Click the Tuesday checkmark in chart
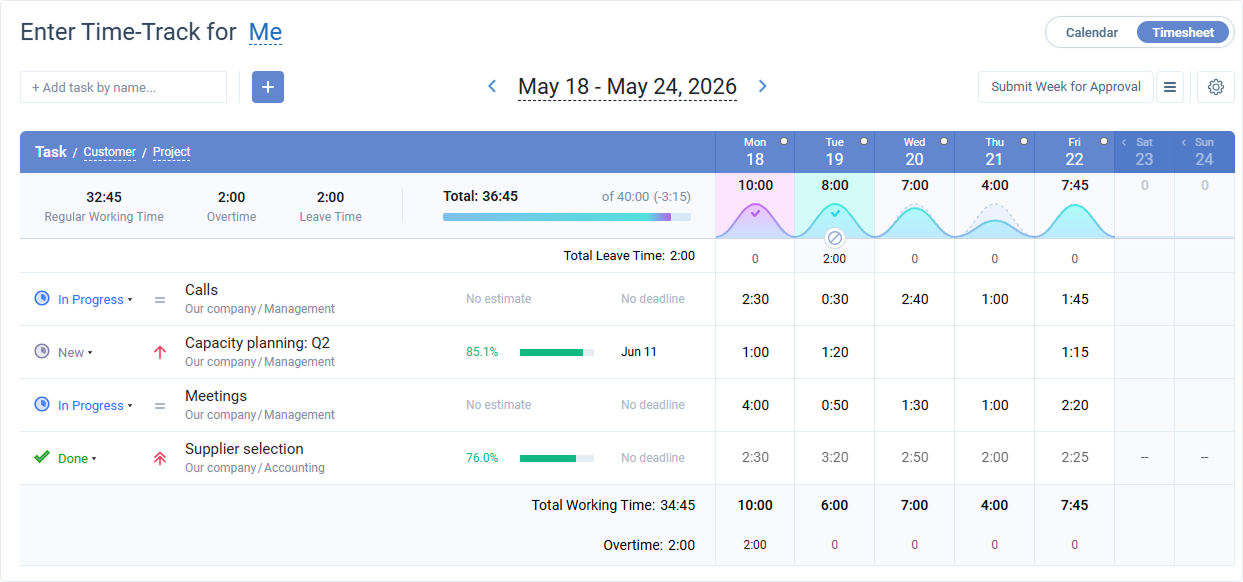 [x=835, y=213]
